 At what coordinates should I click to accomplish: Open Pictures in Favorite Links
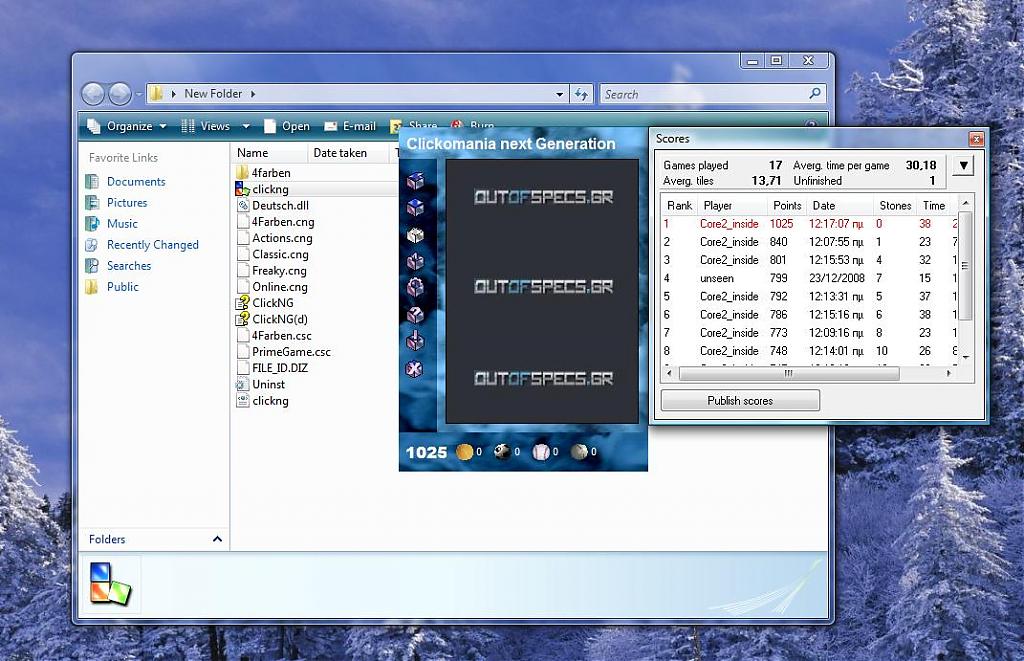[116, 202]
